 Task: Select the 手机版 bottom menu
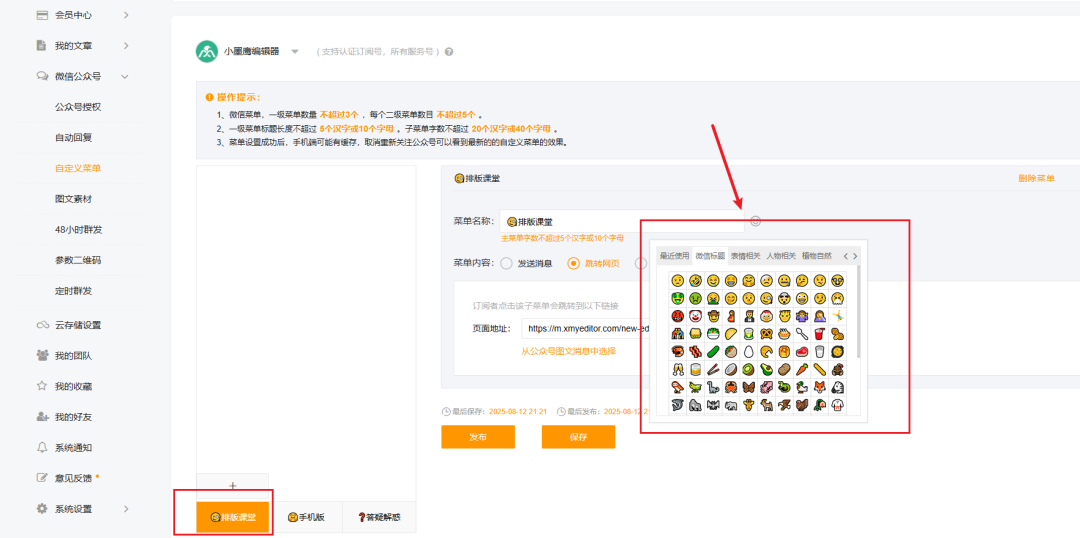pos(306,517)
